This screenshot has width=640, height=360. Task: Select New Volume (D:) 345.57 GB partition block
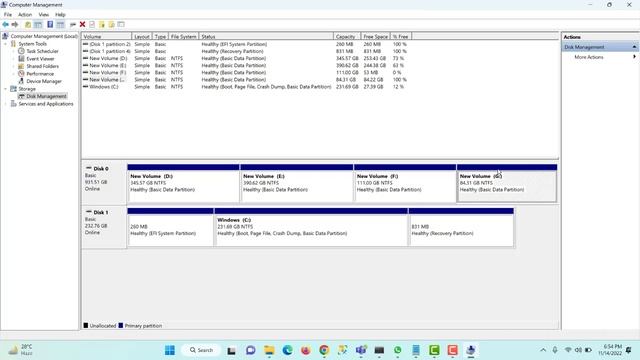pos(183,183)
